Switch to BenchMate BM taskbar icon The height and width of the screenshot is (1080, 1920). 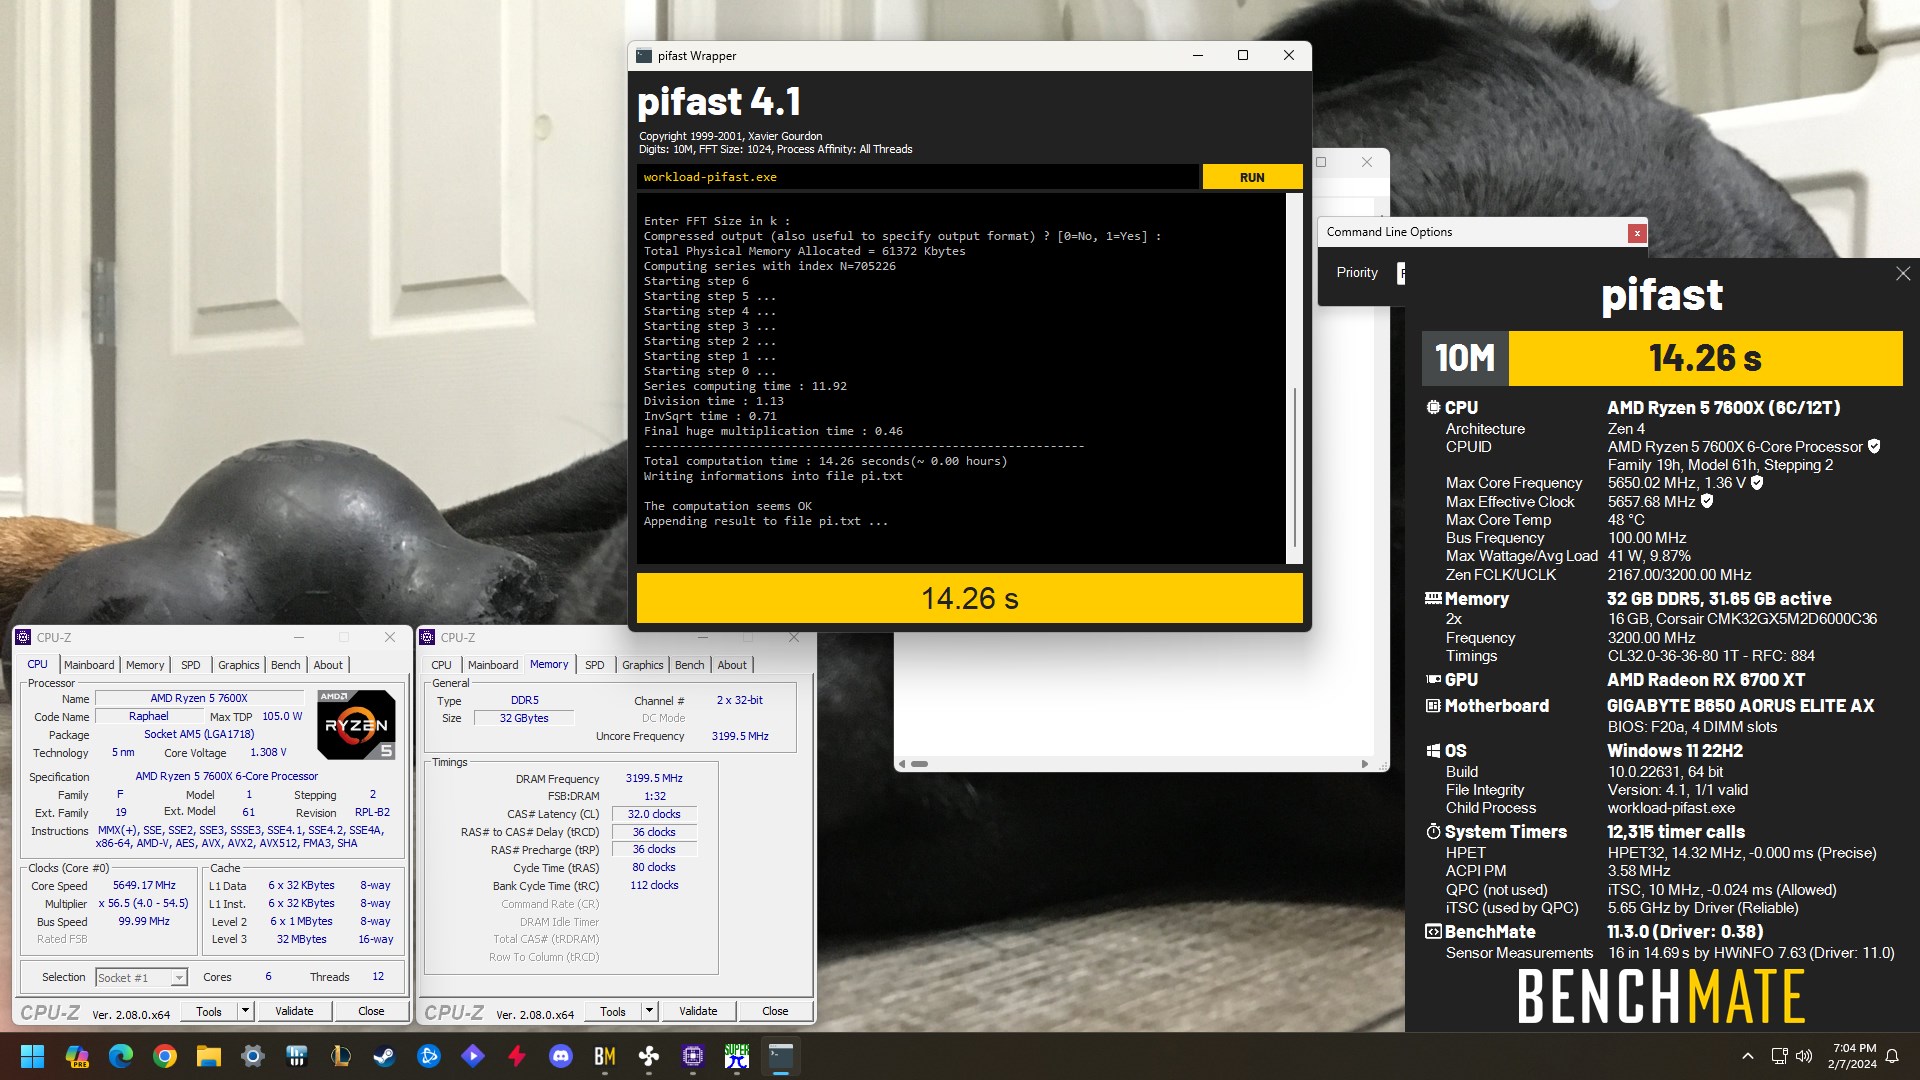604,1056
